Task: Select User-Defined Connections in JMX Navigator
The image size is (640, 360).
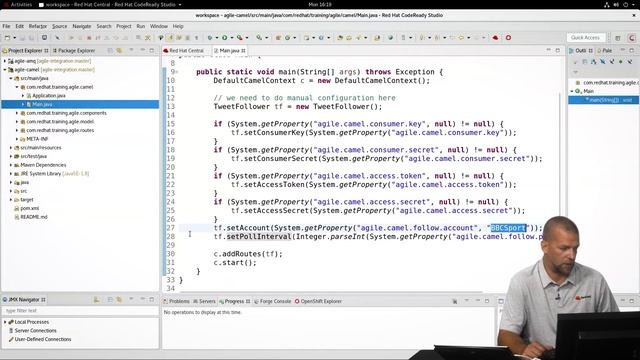Action: coord(42,339)
